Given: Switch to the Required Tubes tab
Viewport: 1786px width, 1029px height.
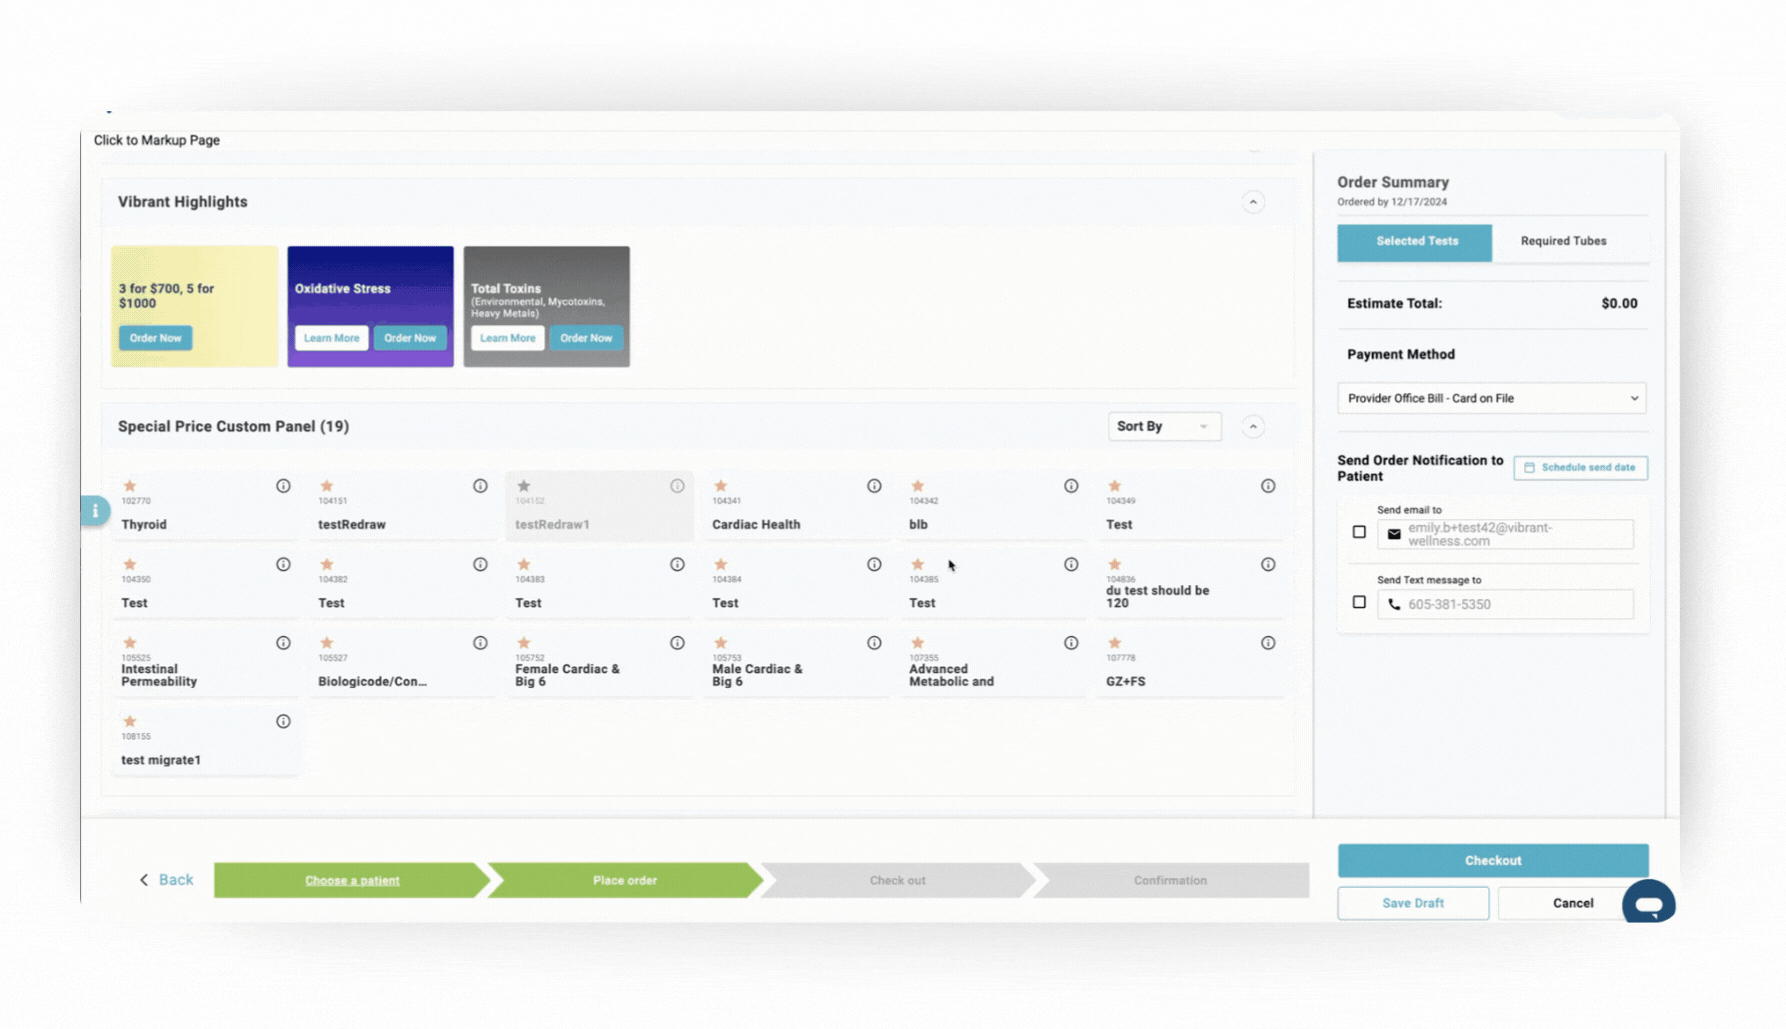Looking at the screenshot, I should tap(1563, 242).
